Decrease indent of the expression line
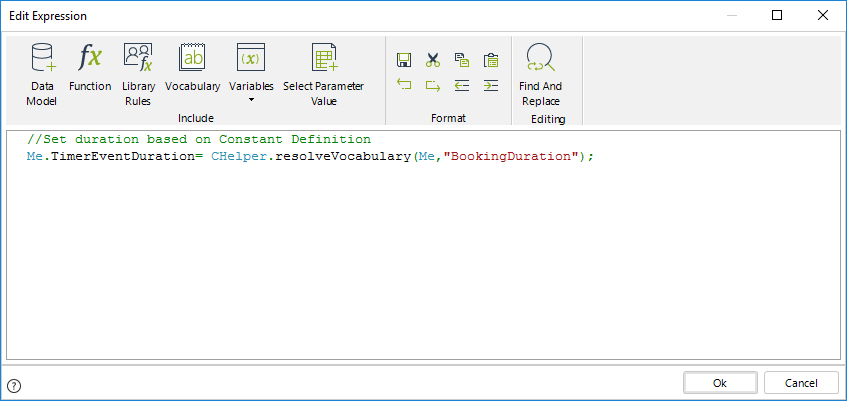 (462, 86)
